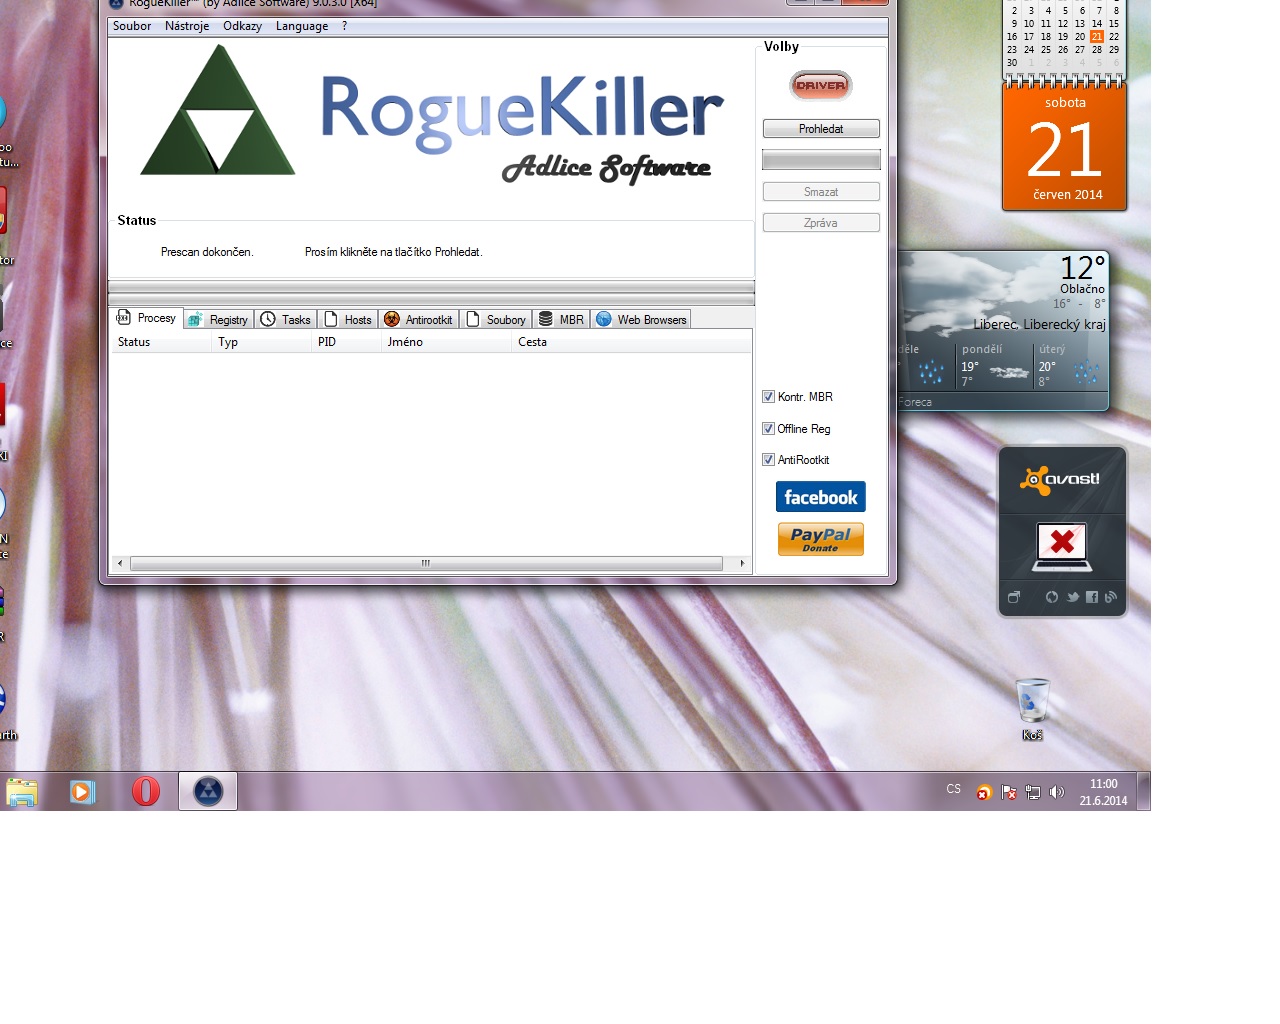The image size is (1280, 1024).
Task: Click the PayPal Donate badge
Action: pos(821,539)
